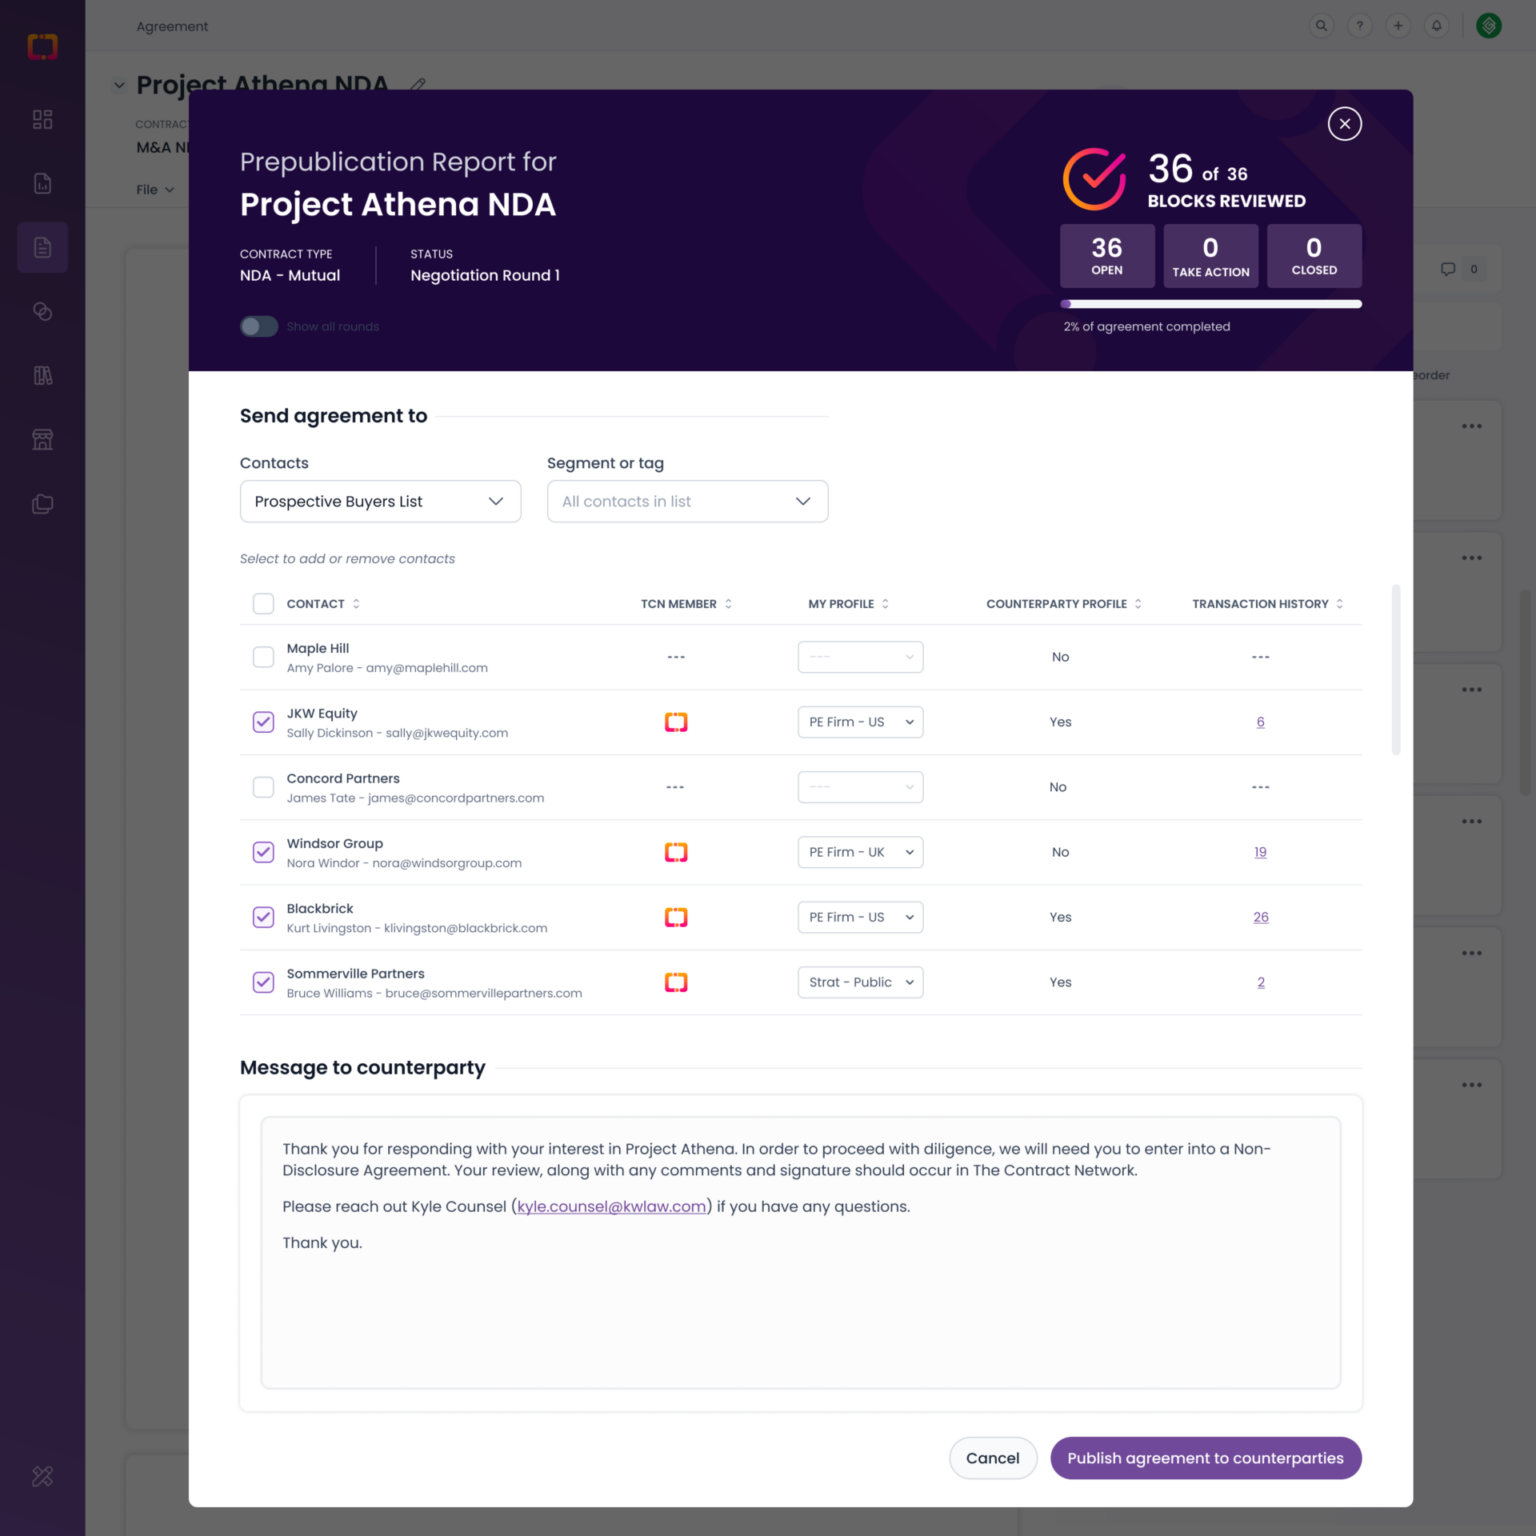Open the Prospective Buyers List dropdown
Viewport: 1536px width, 1536px height.
(x=379, y=501)
